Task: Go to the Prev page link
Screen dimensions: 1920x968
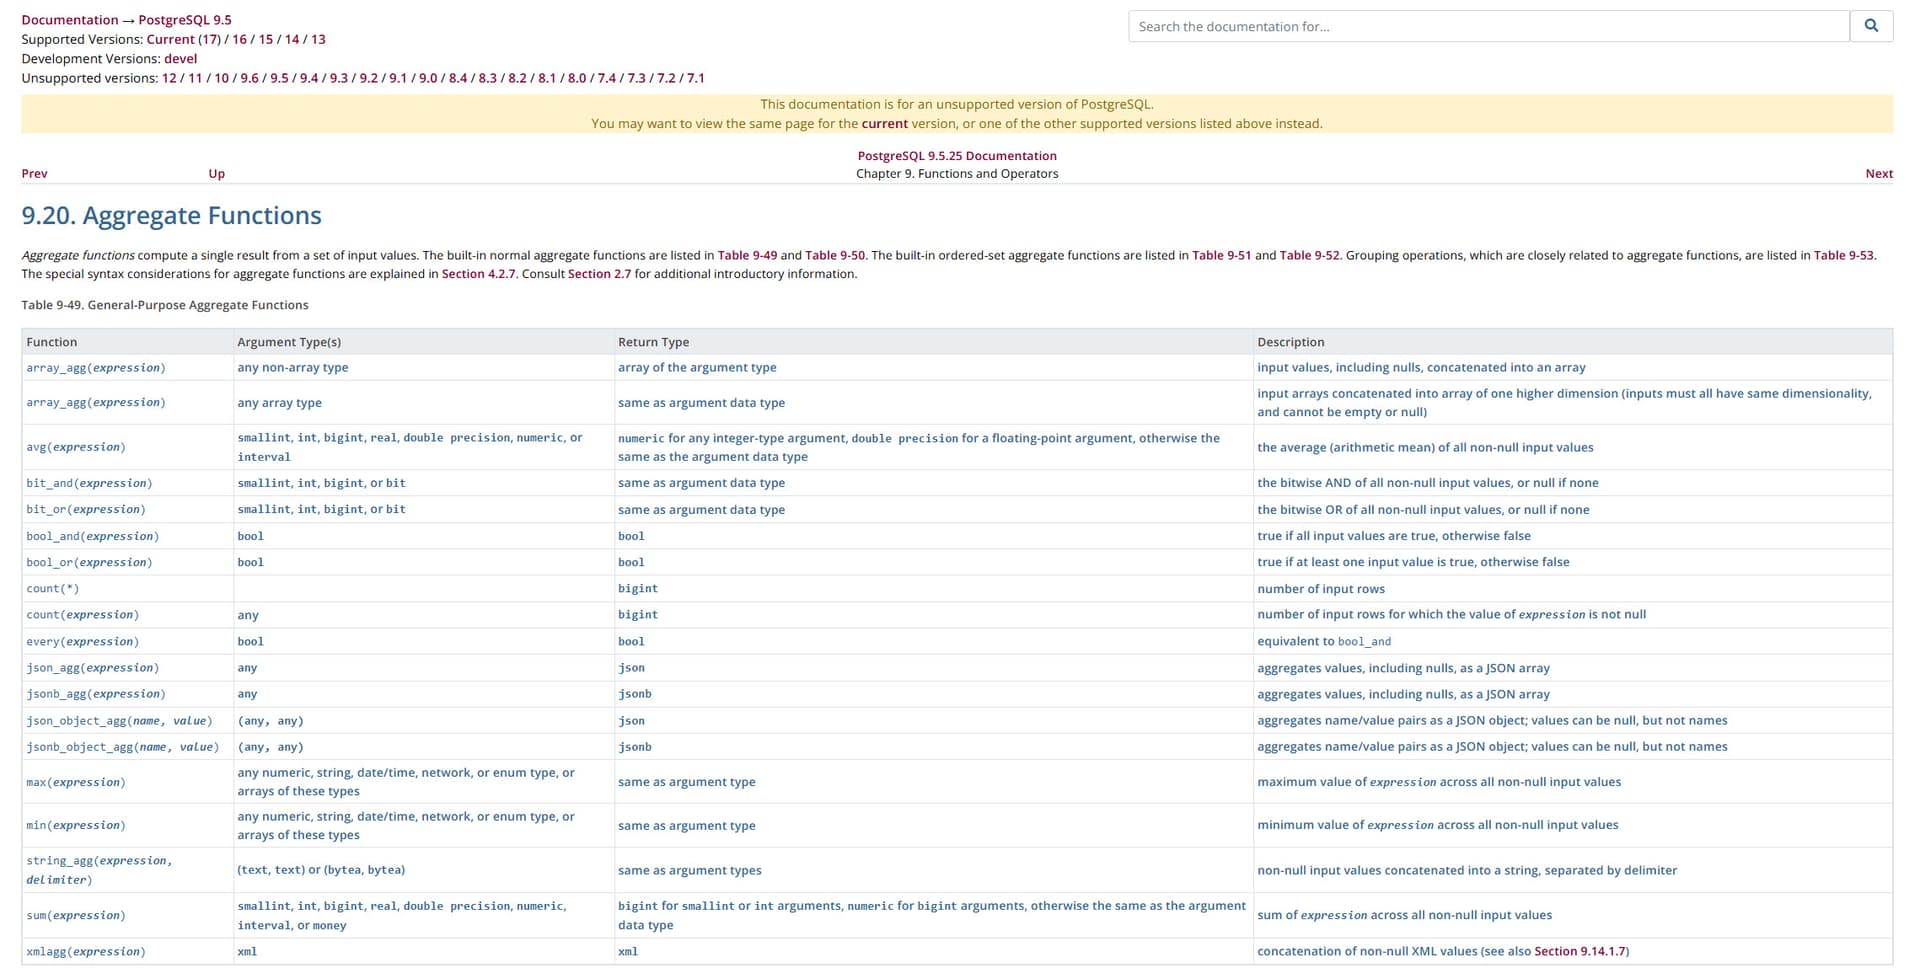Action: (x=34, y=174)
